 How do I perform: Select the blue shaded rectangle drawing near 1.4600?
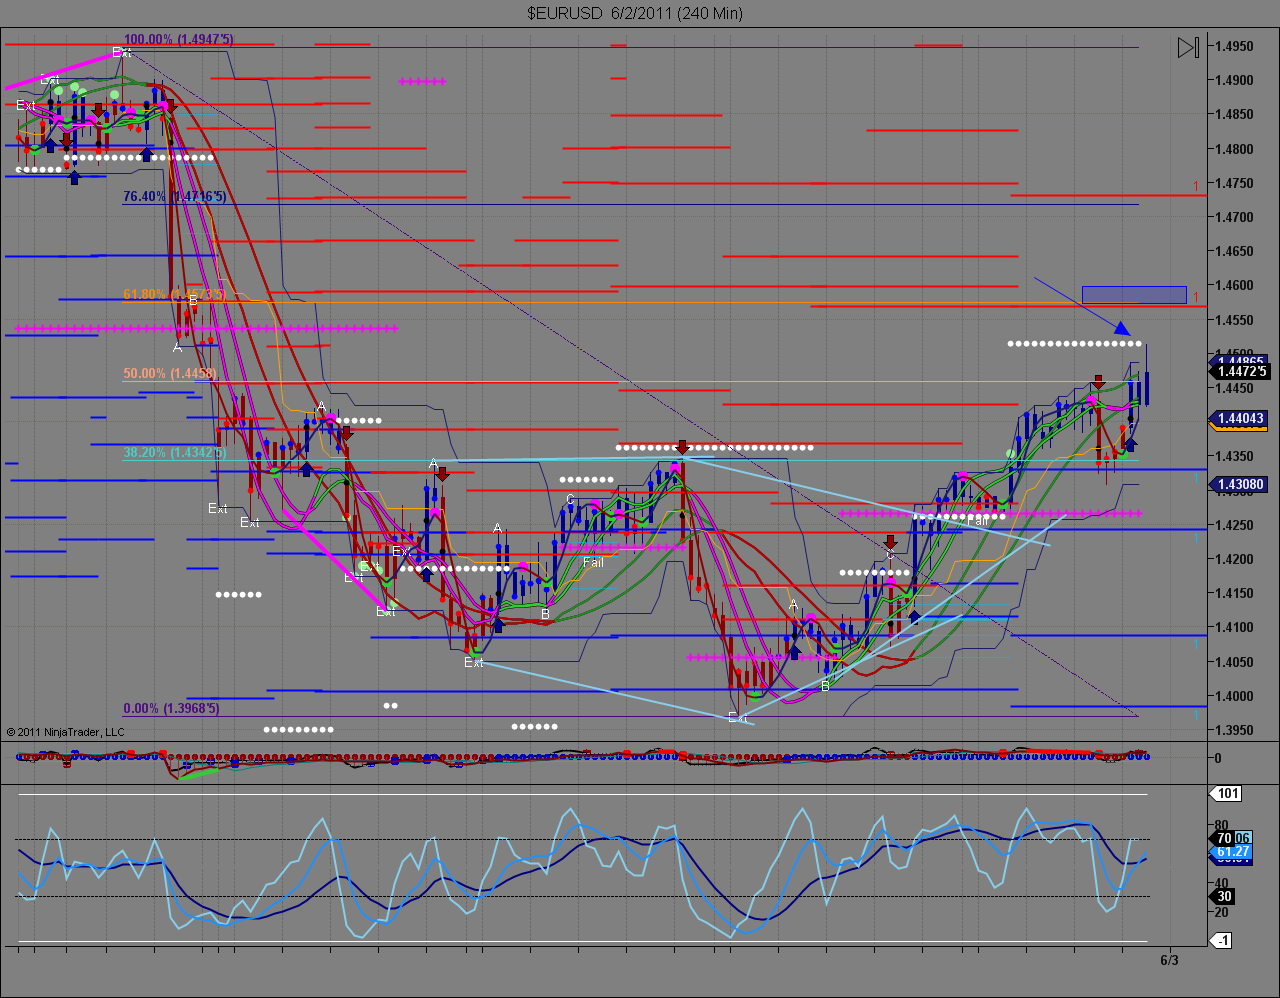1134,295
